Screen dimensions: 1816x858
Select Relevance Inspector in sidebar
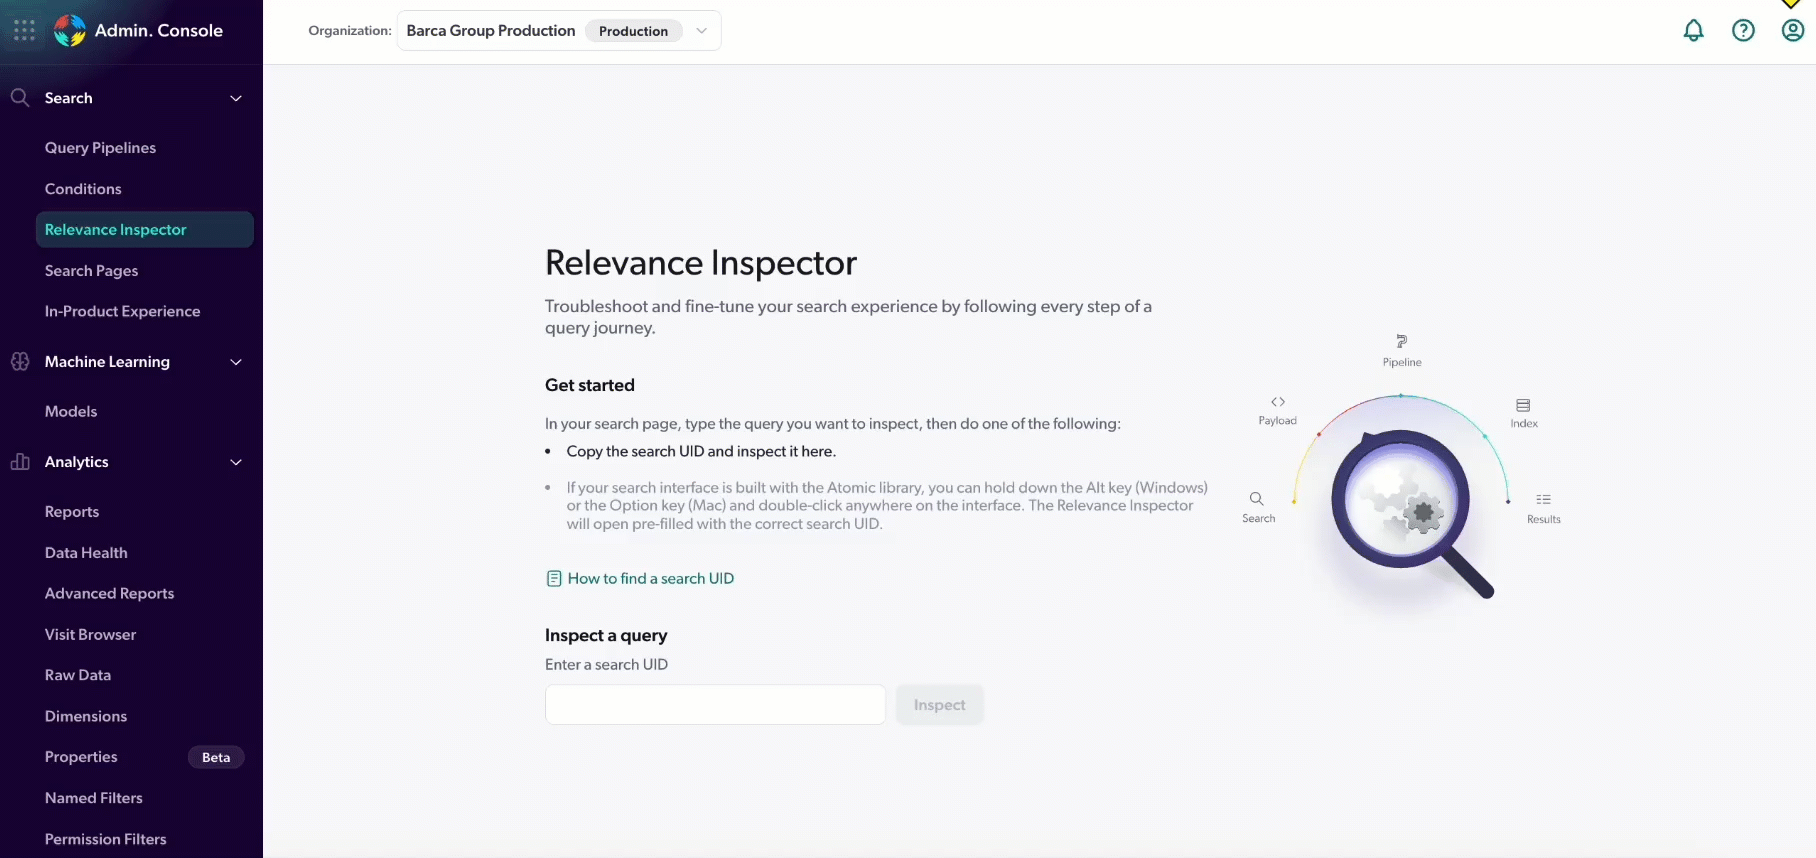point(145,229)
